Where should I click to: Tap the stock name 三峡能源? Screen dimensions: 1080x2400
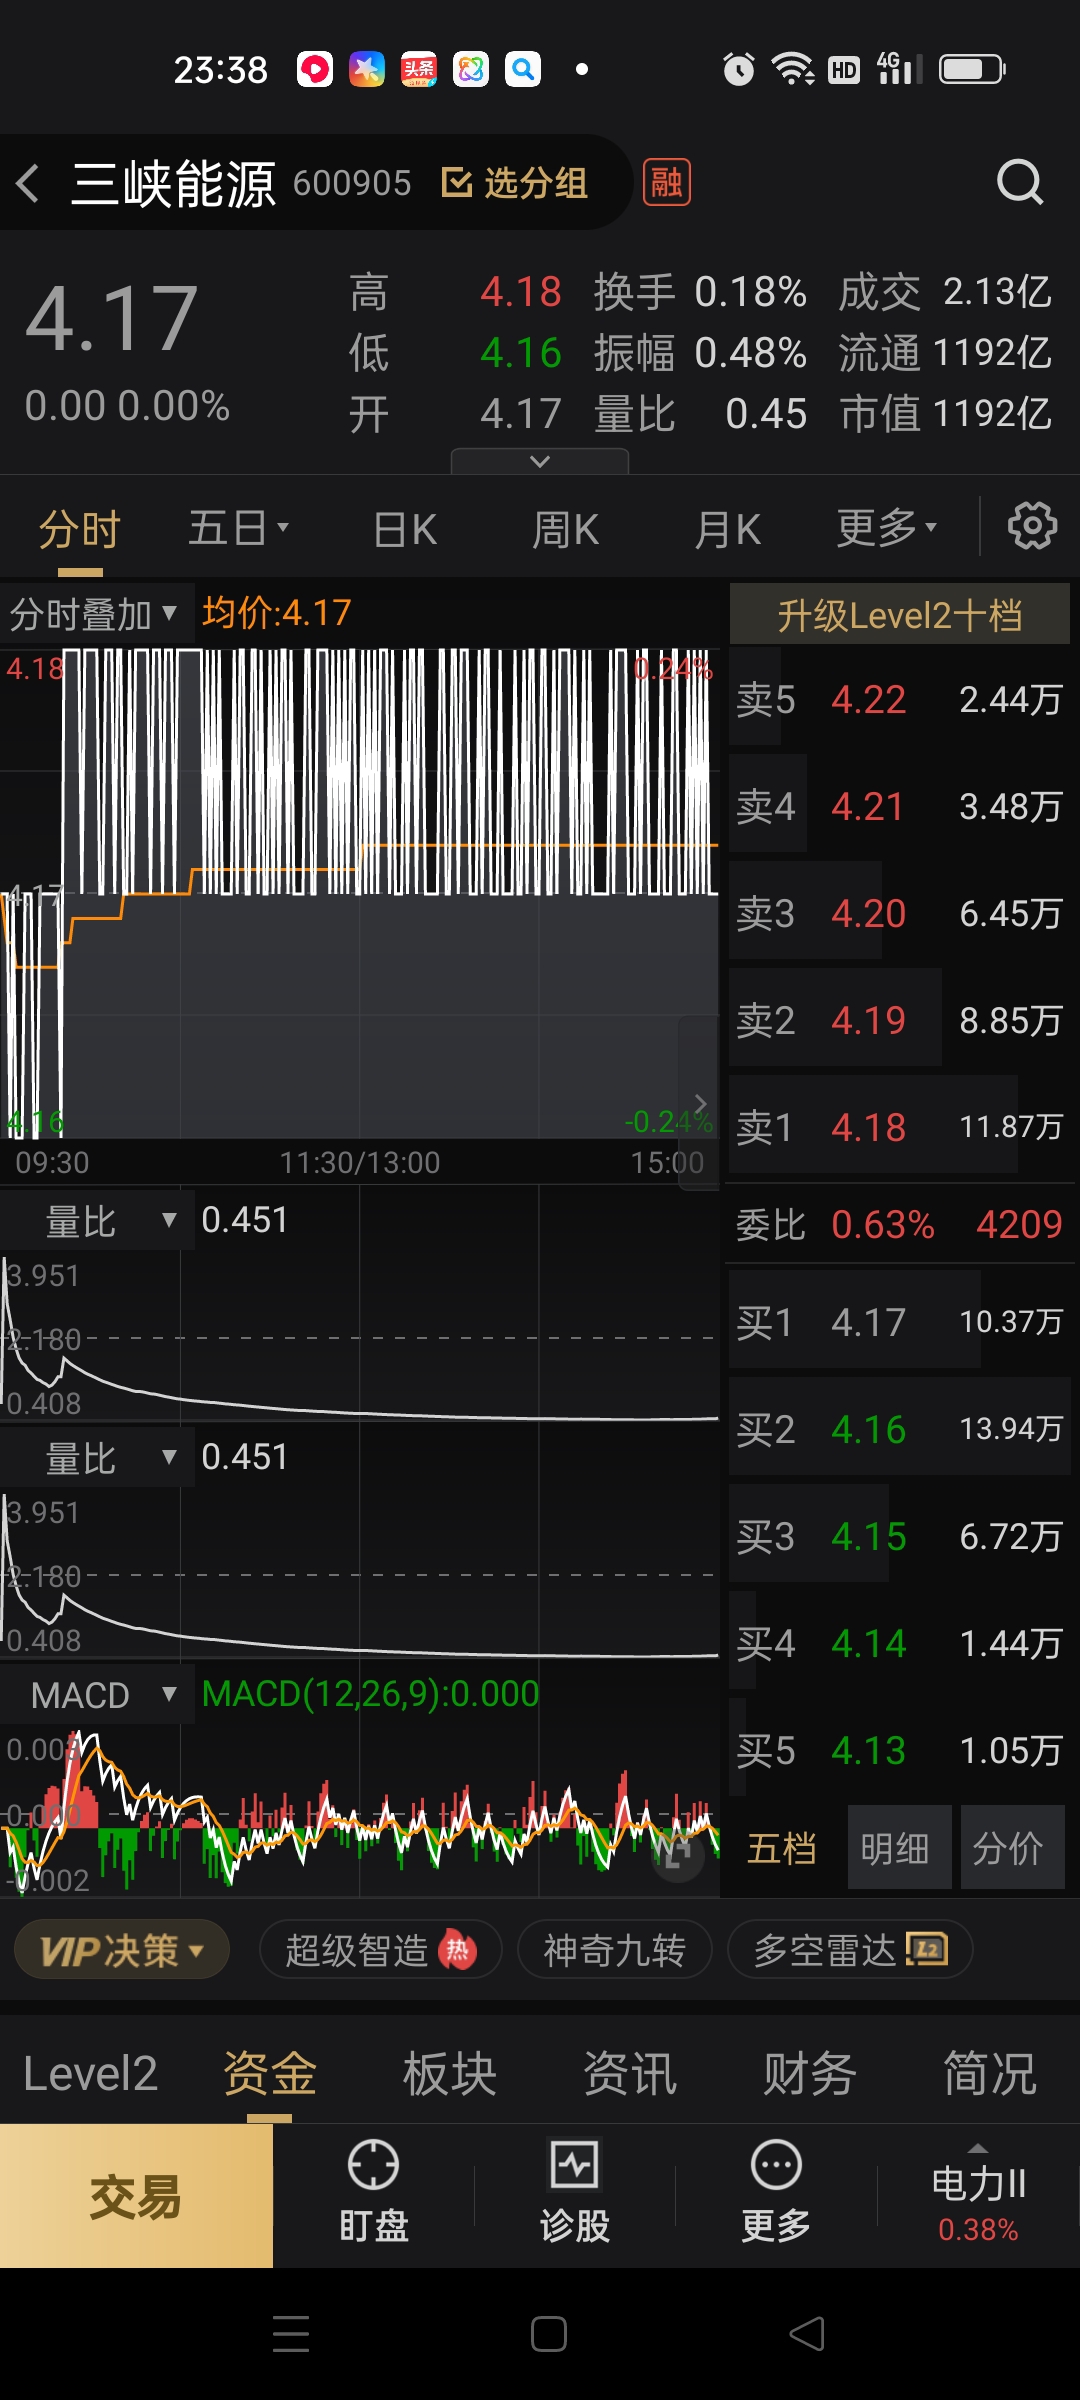coord(173,183)
